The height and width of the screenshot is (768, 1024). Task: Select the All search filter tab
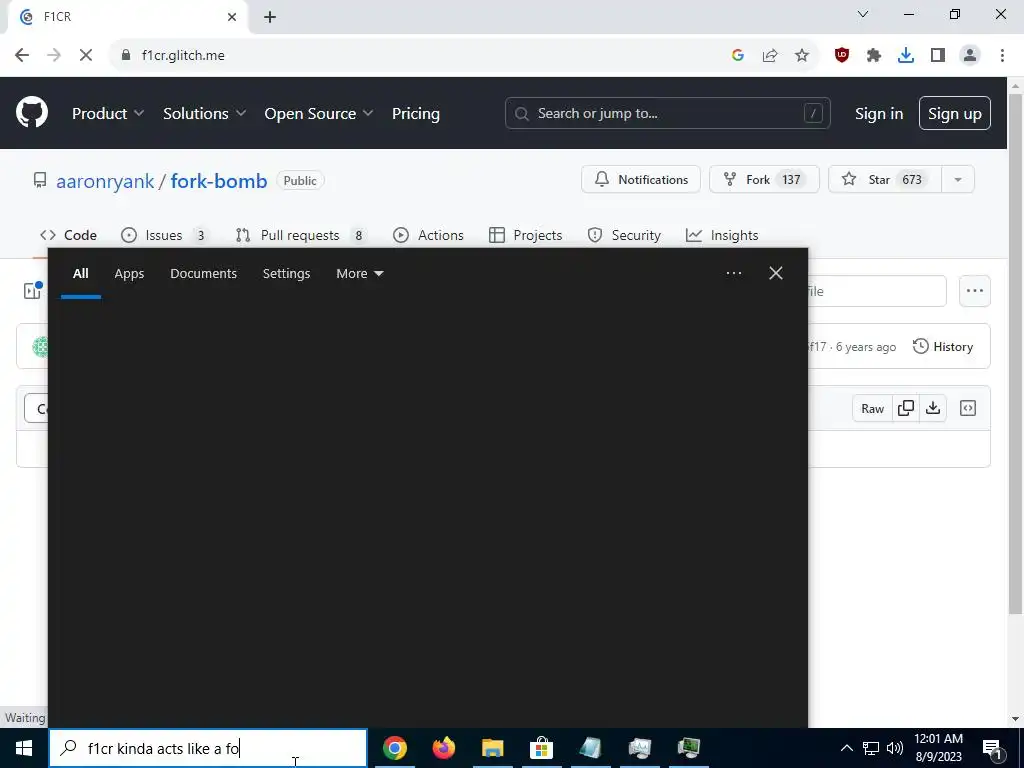pos(80,274)
